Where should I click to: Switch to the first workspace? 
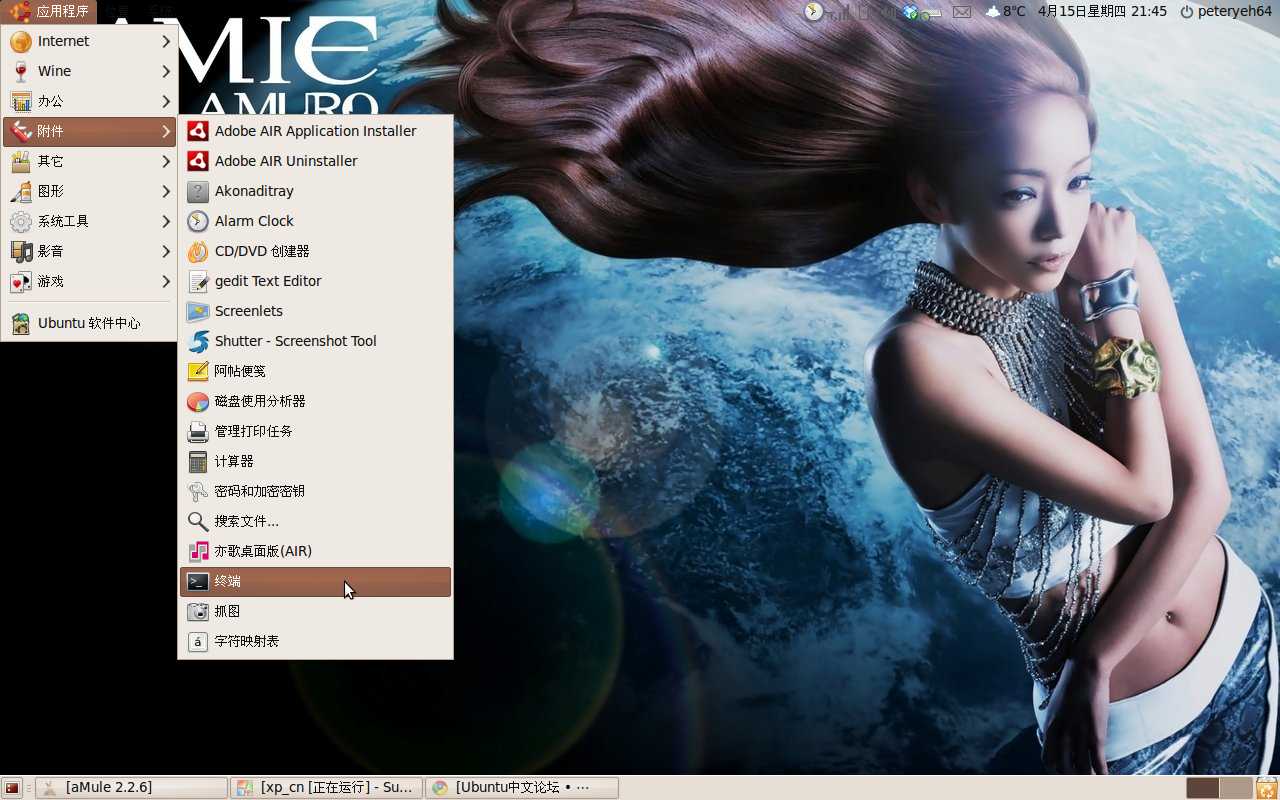1203,788
